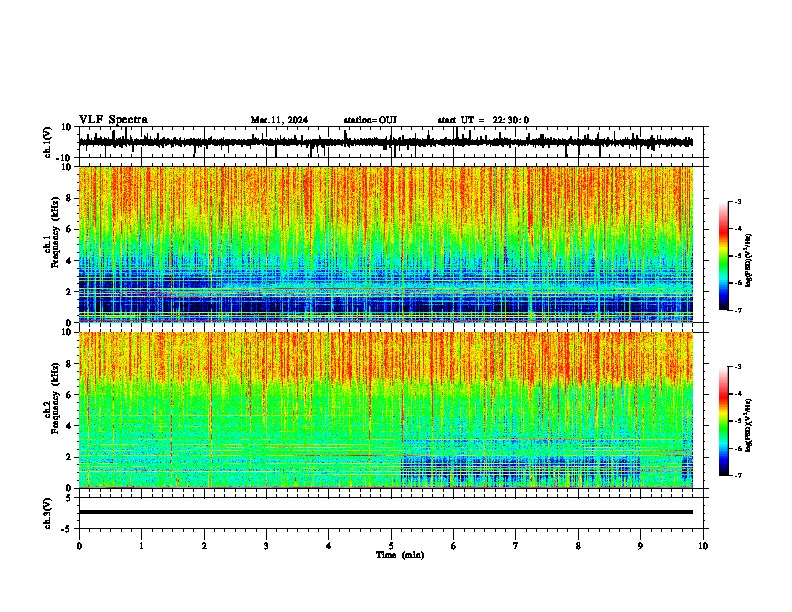Click the "3" tick on the Time axis
This screenshot has width=792, height=612.
click(x=266, y=546)
